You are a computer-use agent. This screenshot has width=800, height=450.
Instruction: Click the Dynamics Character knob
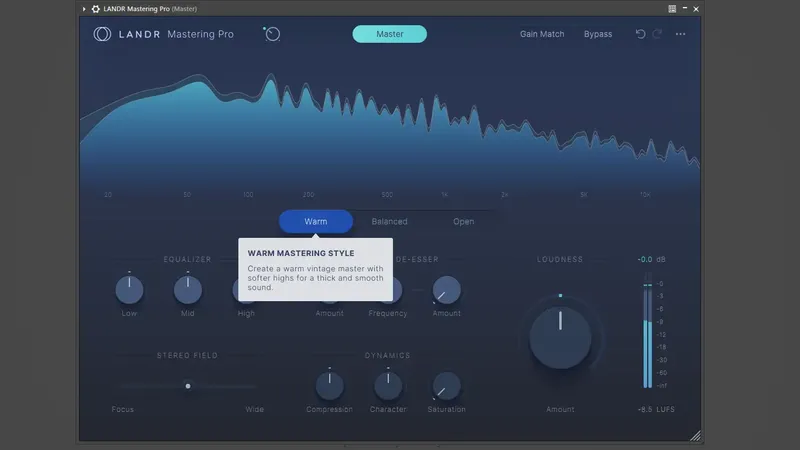click(388, 386)
